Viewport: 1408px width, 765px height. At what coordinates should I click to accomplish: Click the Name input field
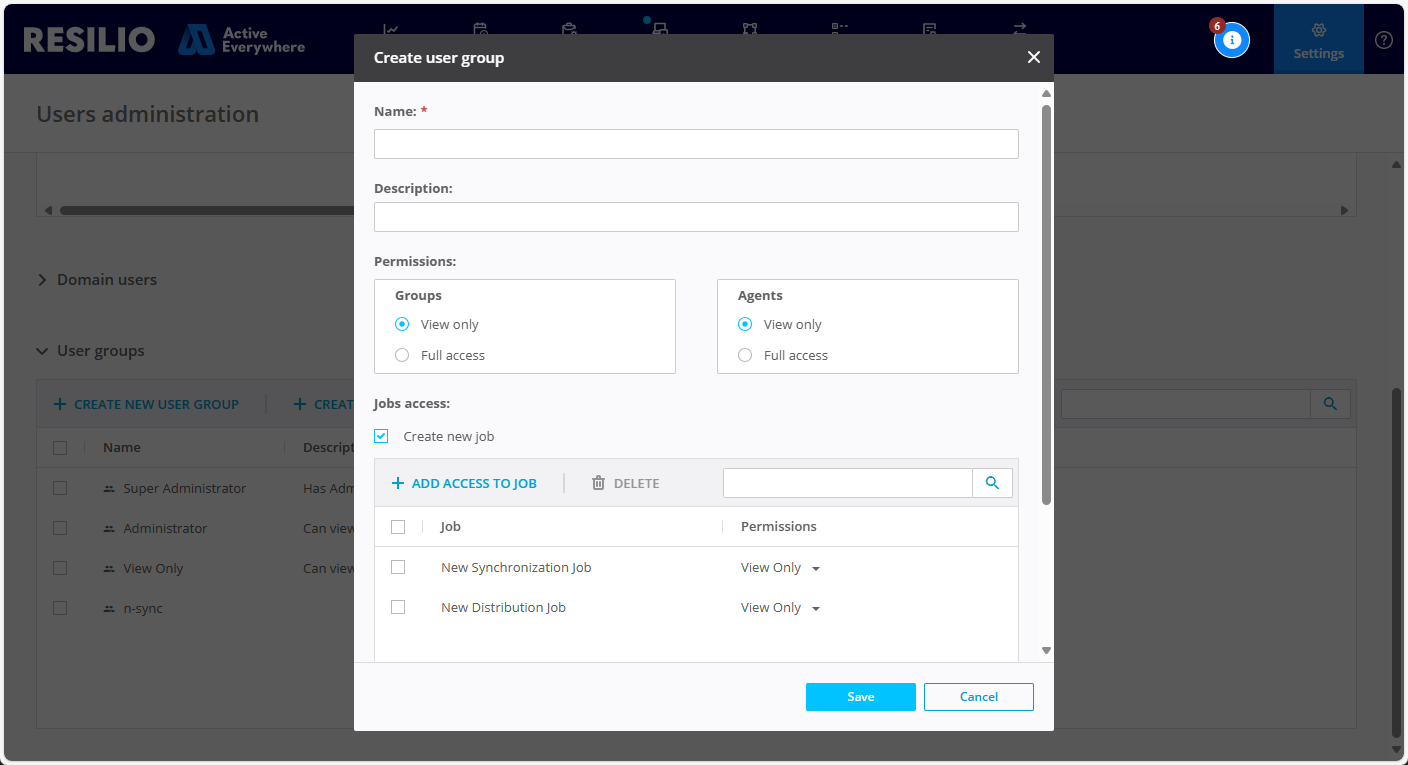click(696, 144)
